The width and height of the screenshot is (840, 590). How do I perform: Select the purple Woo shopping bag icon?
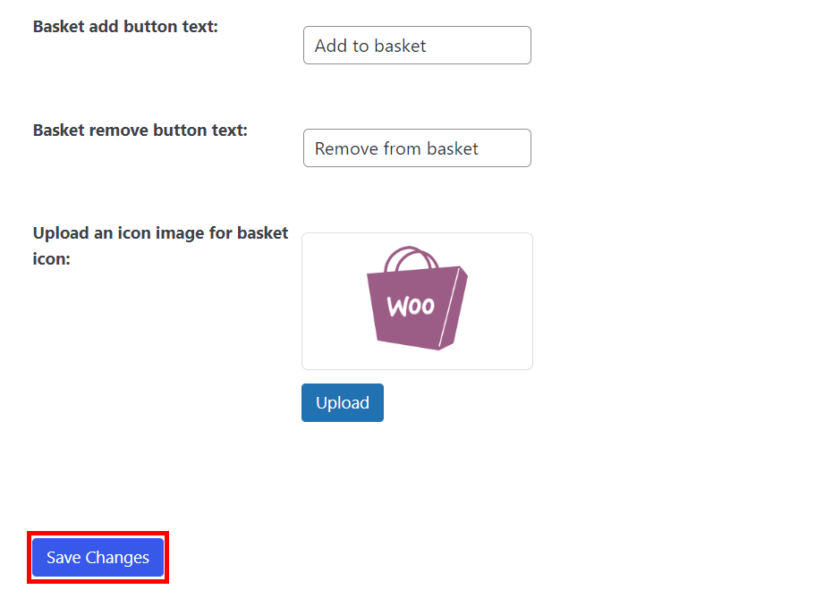coord(417,298)
